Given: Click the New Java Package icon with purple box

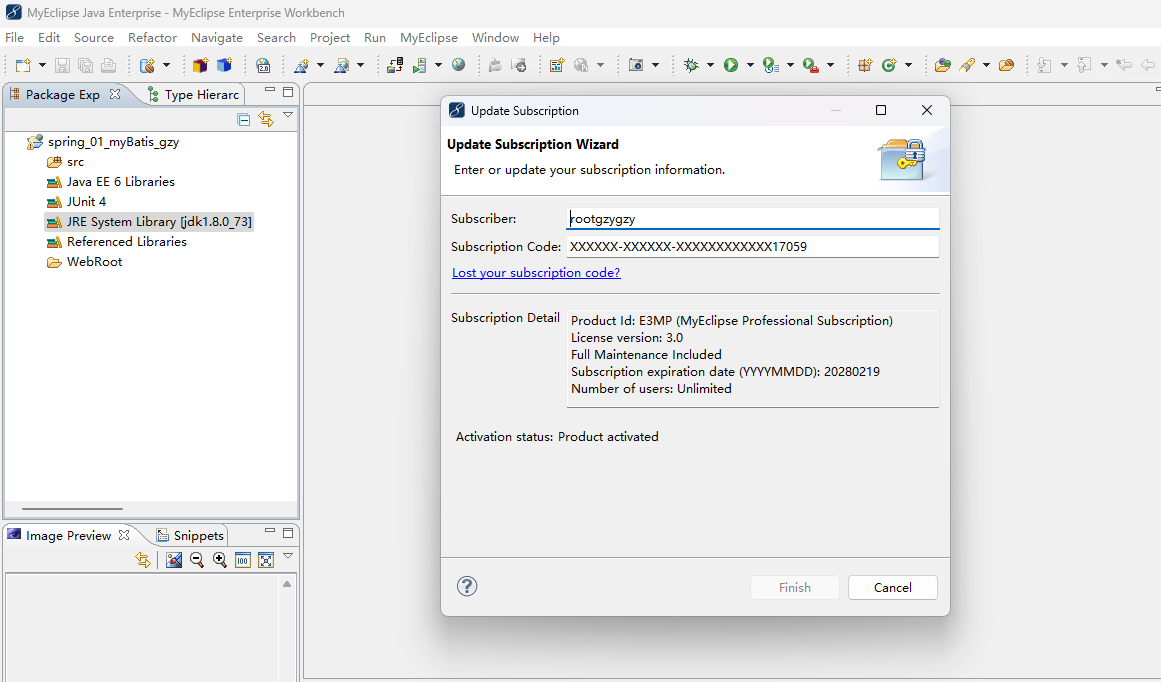Looking at the screenshot, I should tap(200, 65).
